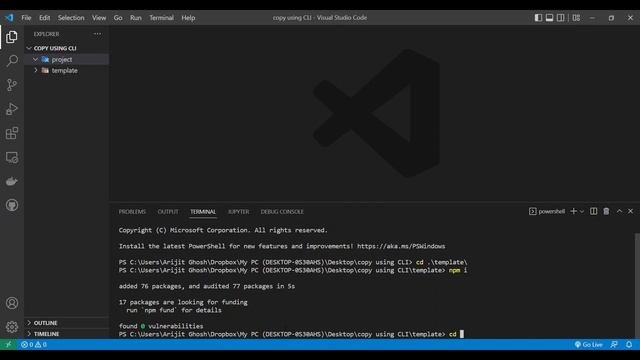Open the Go menu

coord(118,18)
